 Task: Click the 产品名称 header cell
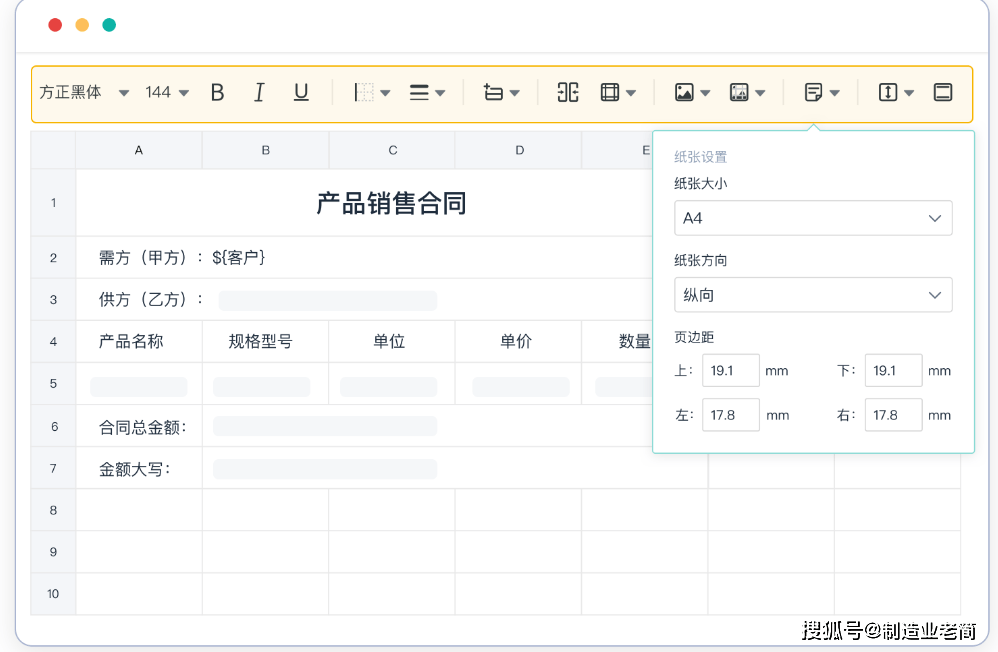[x=139, y=342]
